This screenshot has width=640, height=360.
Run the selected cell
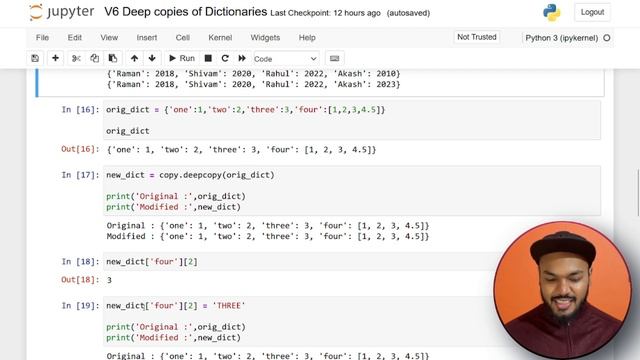click(182, 58)
